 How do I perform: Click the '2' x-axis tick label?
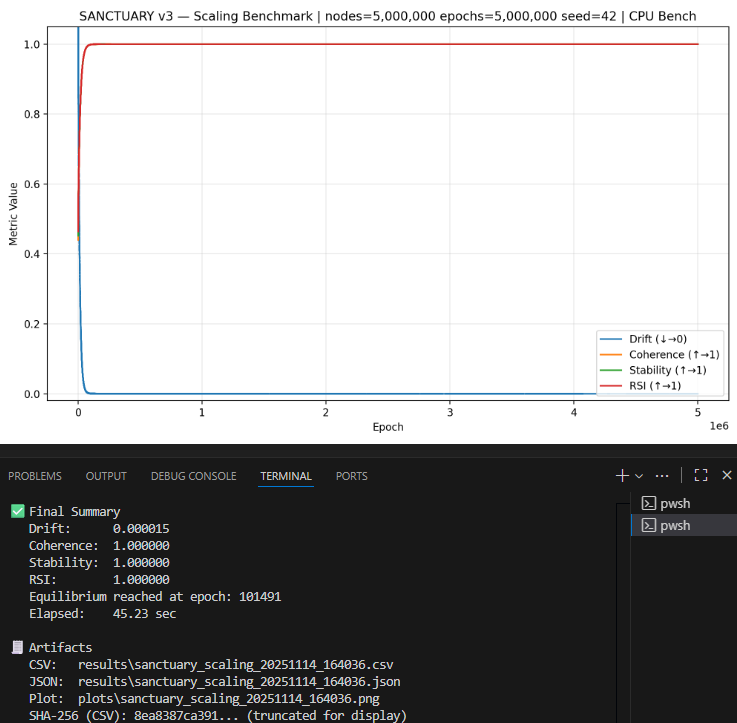[326, 412]
